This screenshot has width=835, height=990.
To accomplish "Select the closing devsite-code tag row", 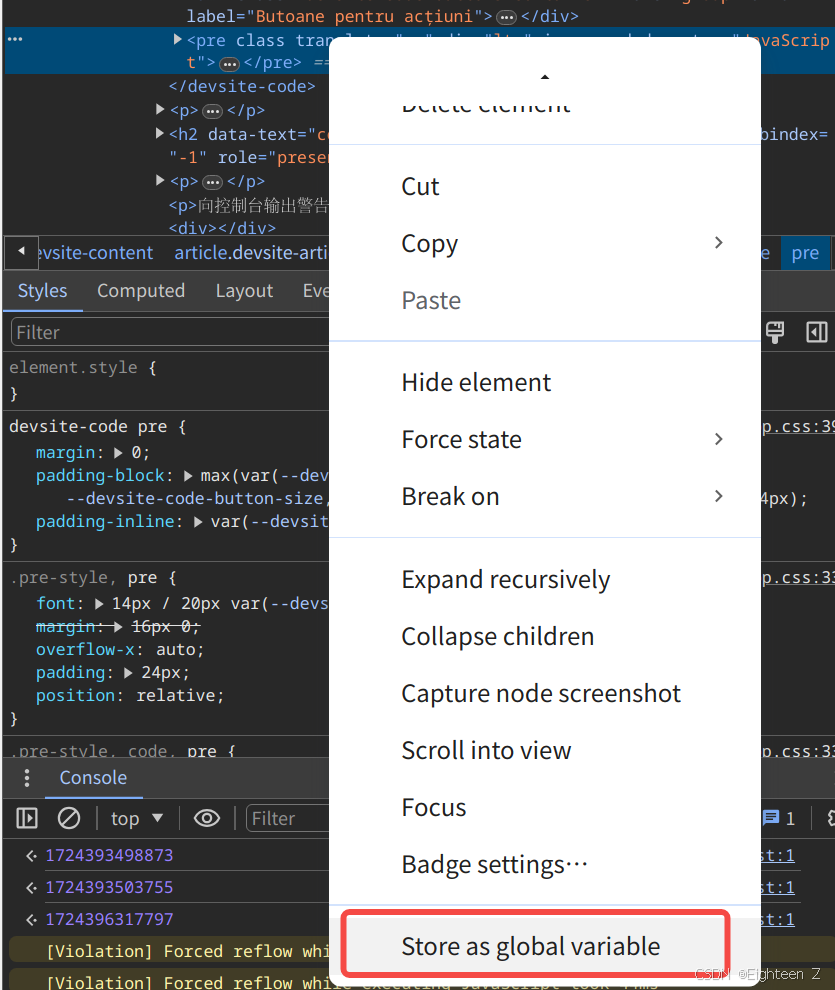I will 242,86.
